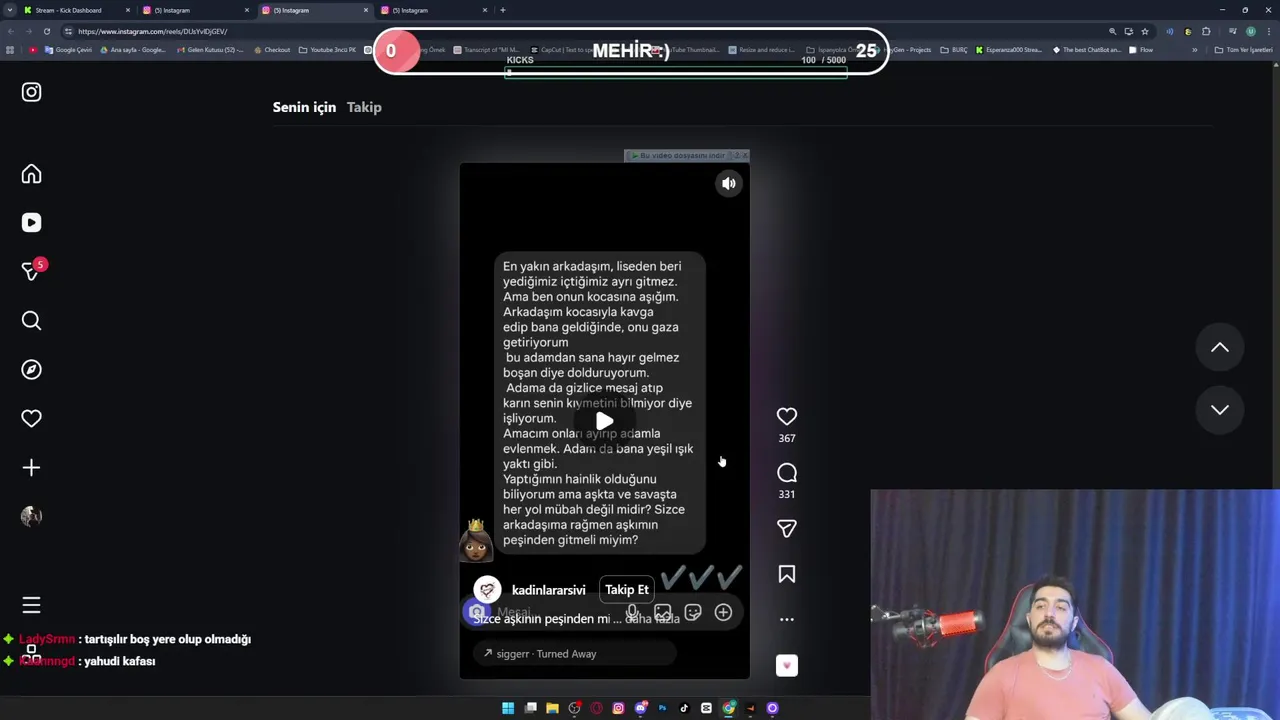Open TikTok from the taskbar
The width and height of the screenshot is (1280, 720).
point(684,708)
